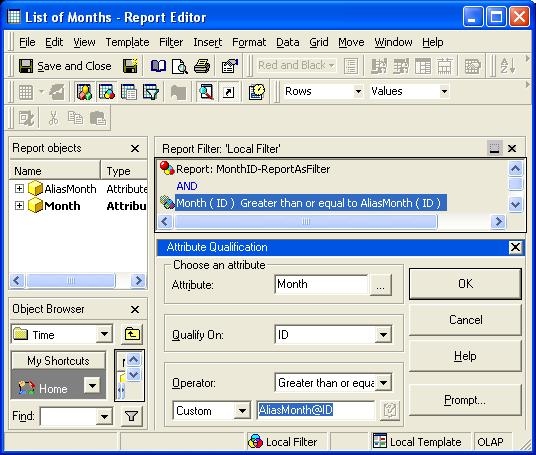Click the open book icon in the toolbar
536x455 pixels.
pos(158,66)
